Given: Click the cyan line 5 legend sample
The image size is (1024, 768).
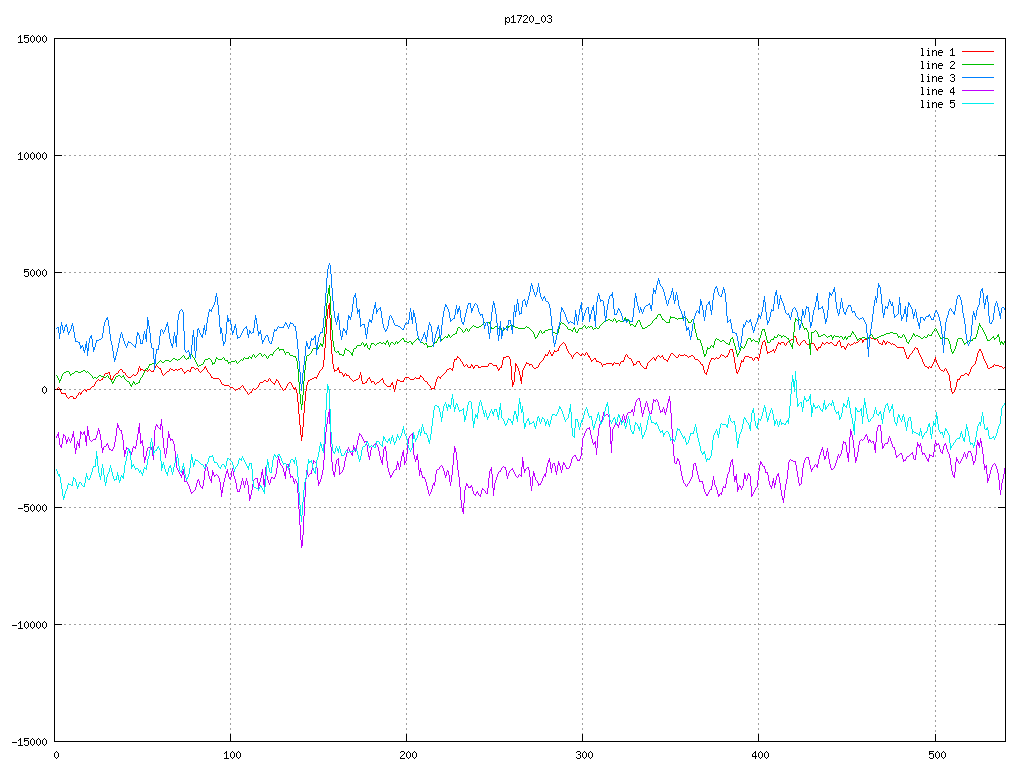Looking at the screenshot, I should [x=978, y=103].
